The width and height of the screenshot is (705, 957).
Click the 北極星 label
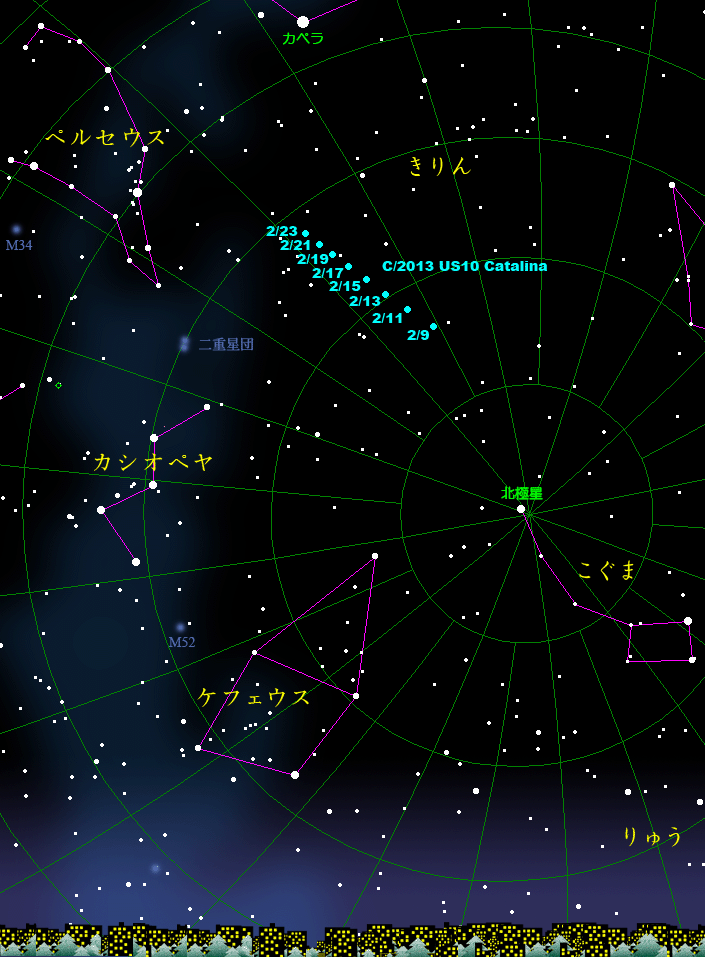click(x=521, y=493)
